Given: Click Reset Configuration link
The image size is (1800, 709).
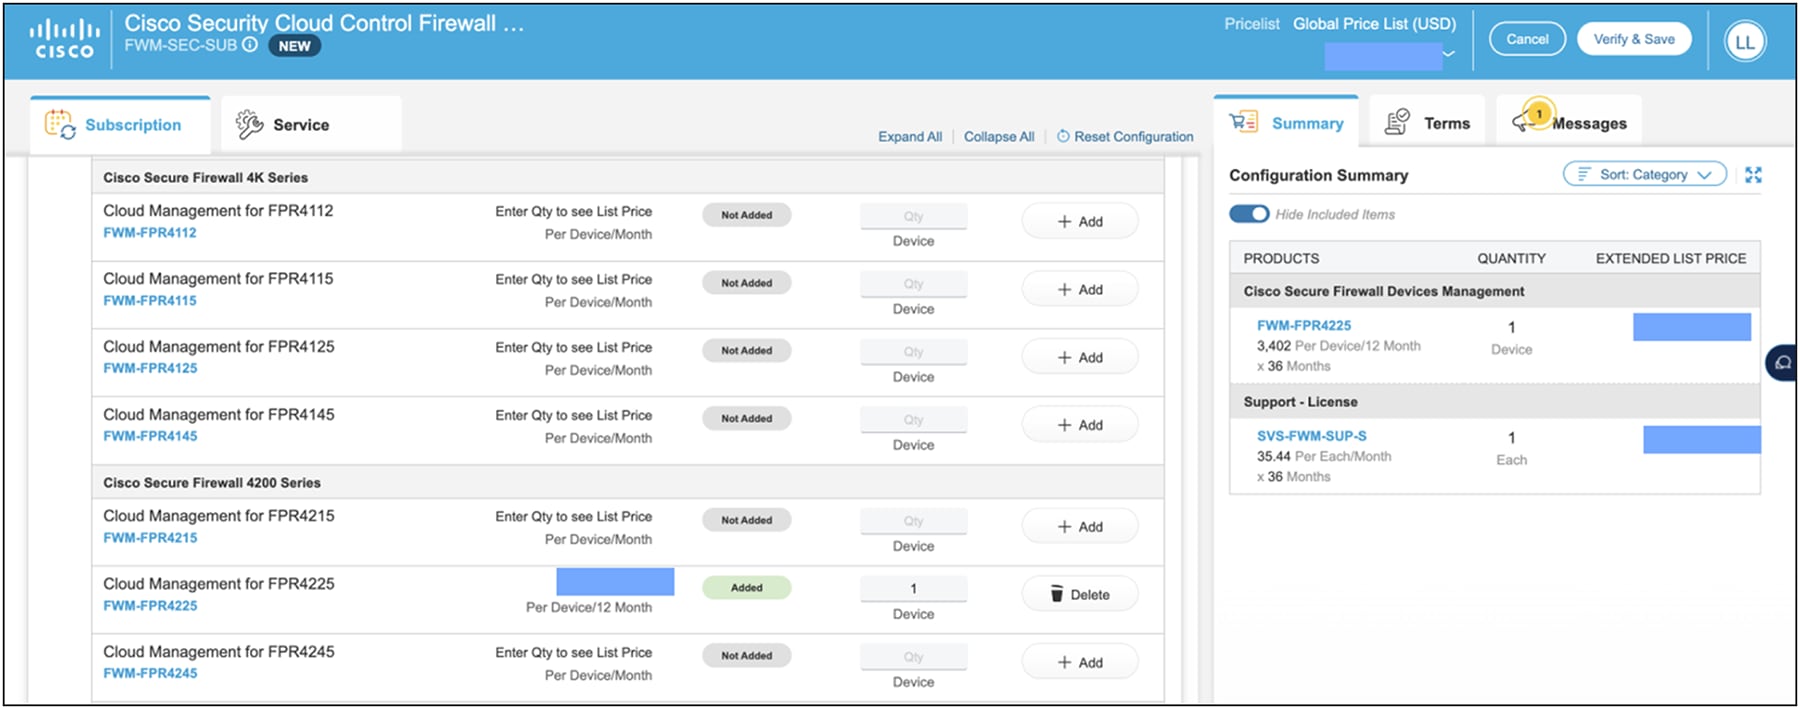Looking at the screenshot, I should pos(1133,136).
